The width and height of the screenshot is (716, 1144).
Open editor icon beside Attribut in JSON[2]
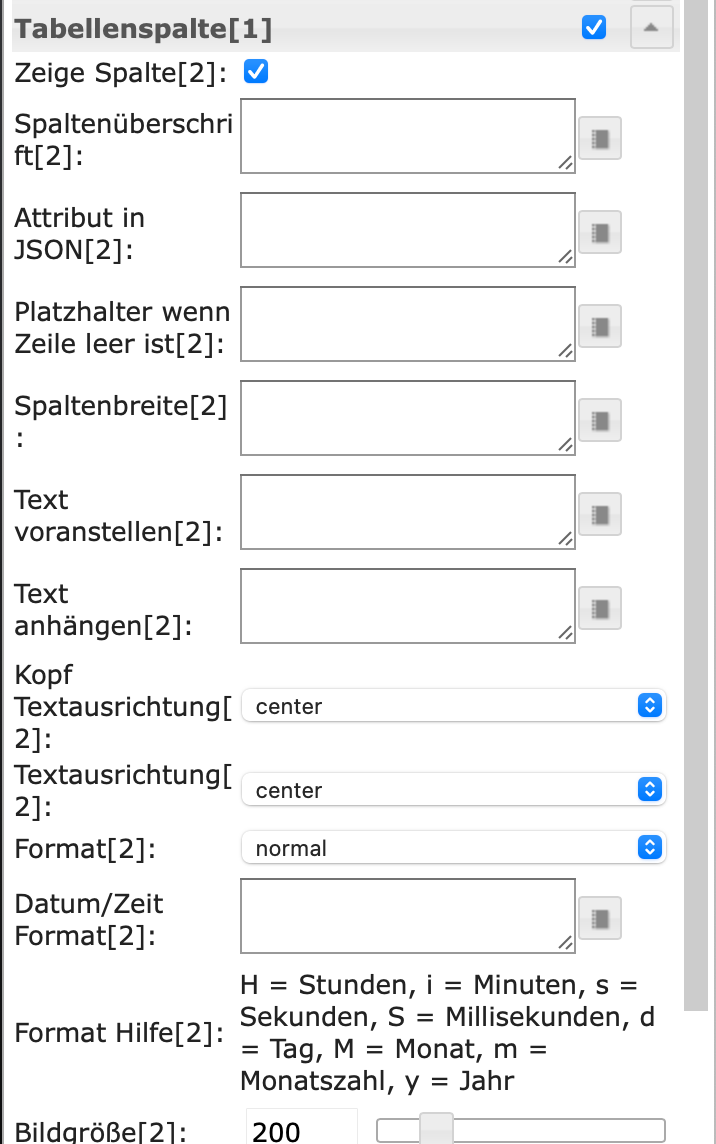(x=600, y=232)
